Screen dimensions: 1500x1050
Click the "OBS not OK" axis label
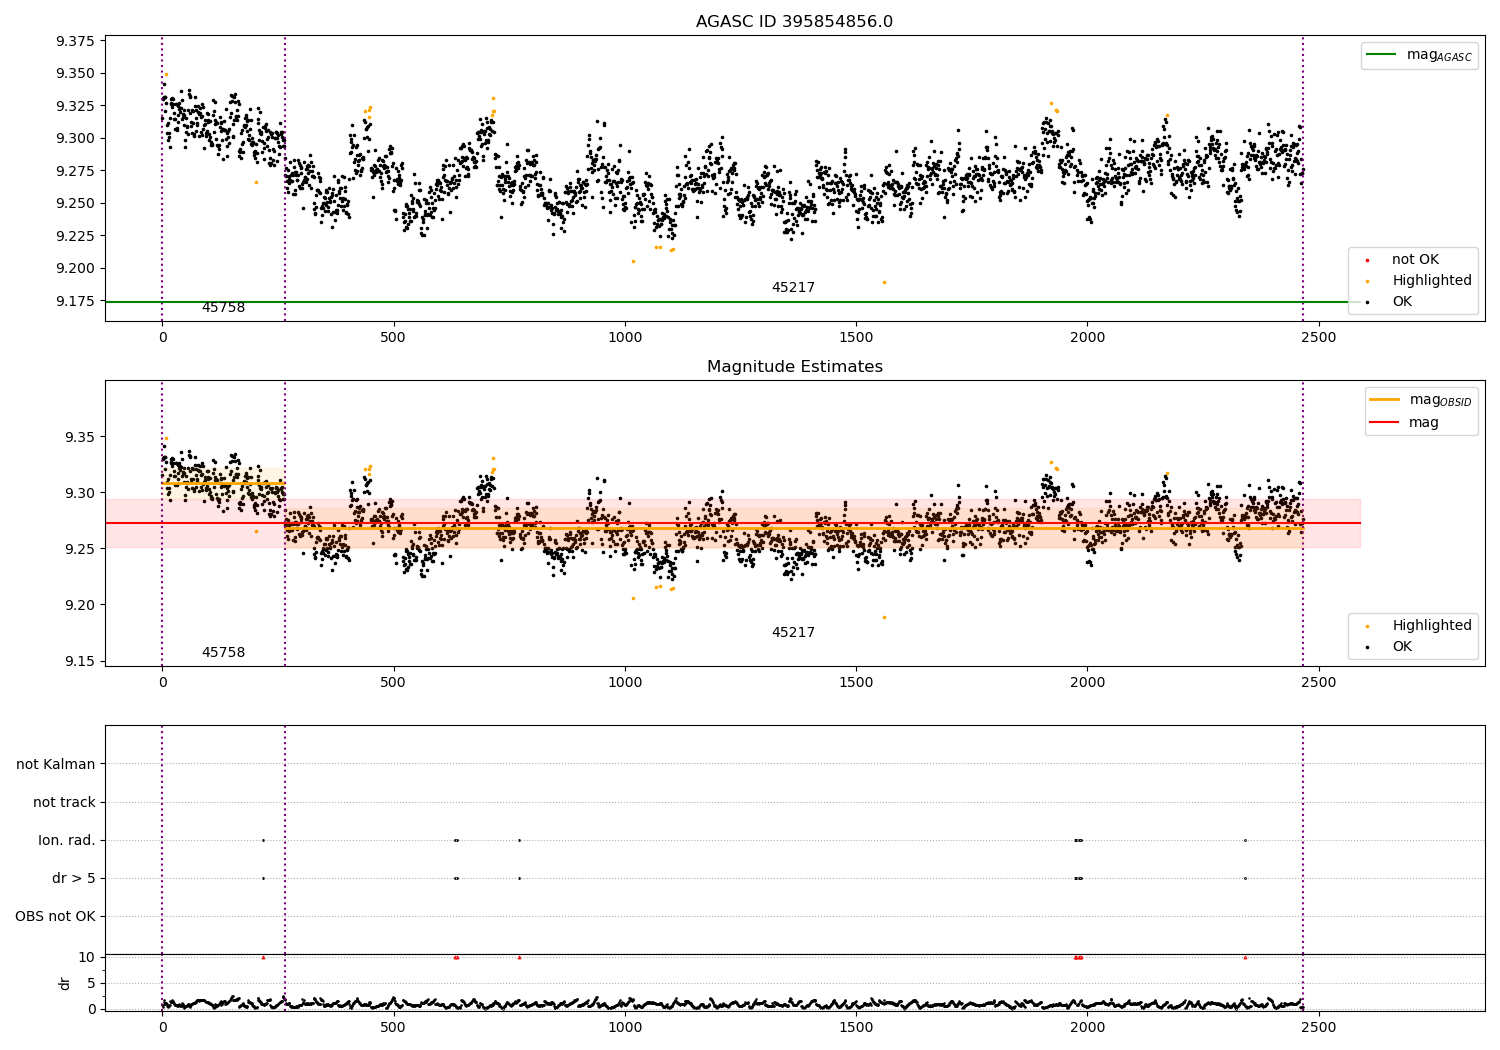(x=56, y=917)
